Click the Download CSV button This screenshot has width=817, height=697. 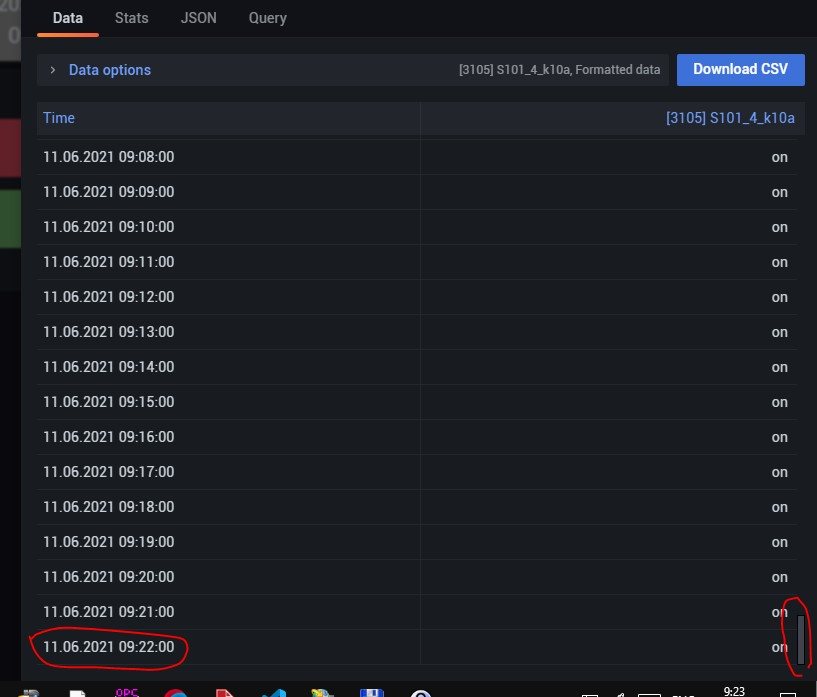pos(740,69)
